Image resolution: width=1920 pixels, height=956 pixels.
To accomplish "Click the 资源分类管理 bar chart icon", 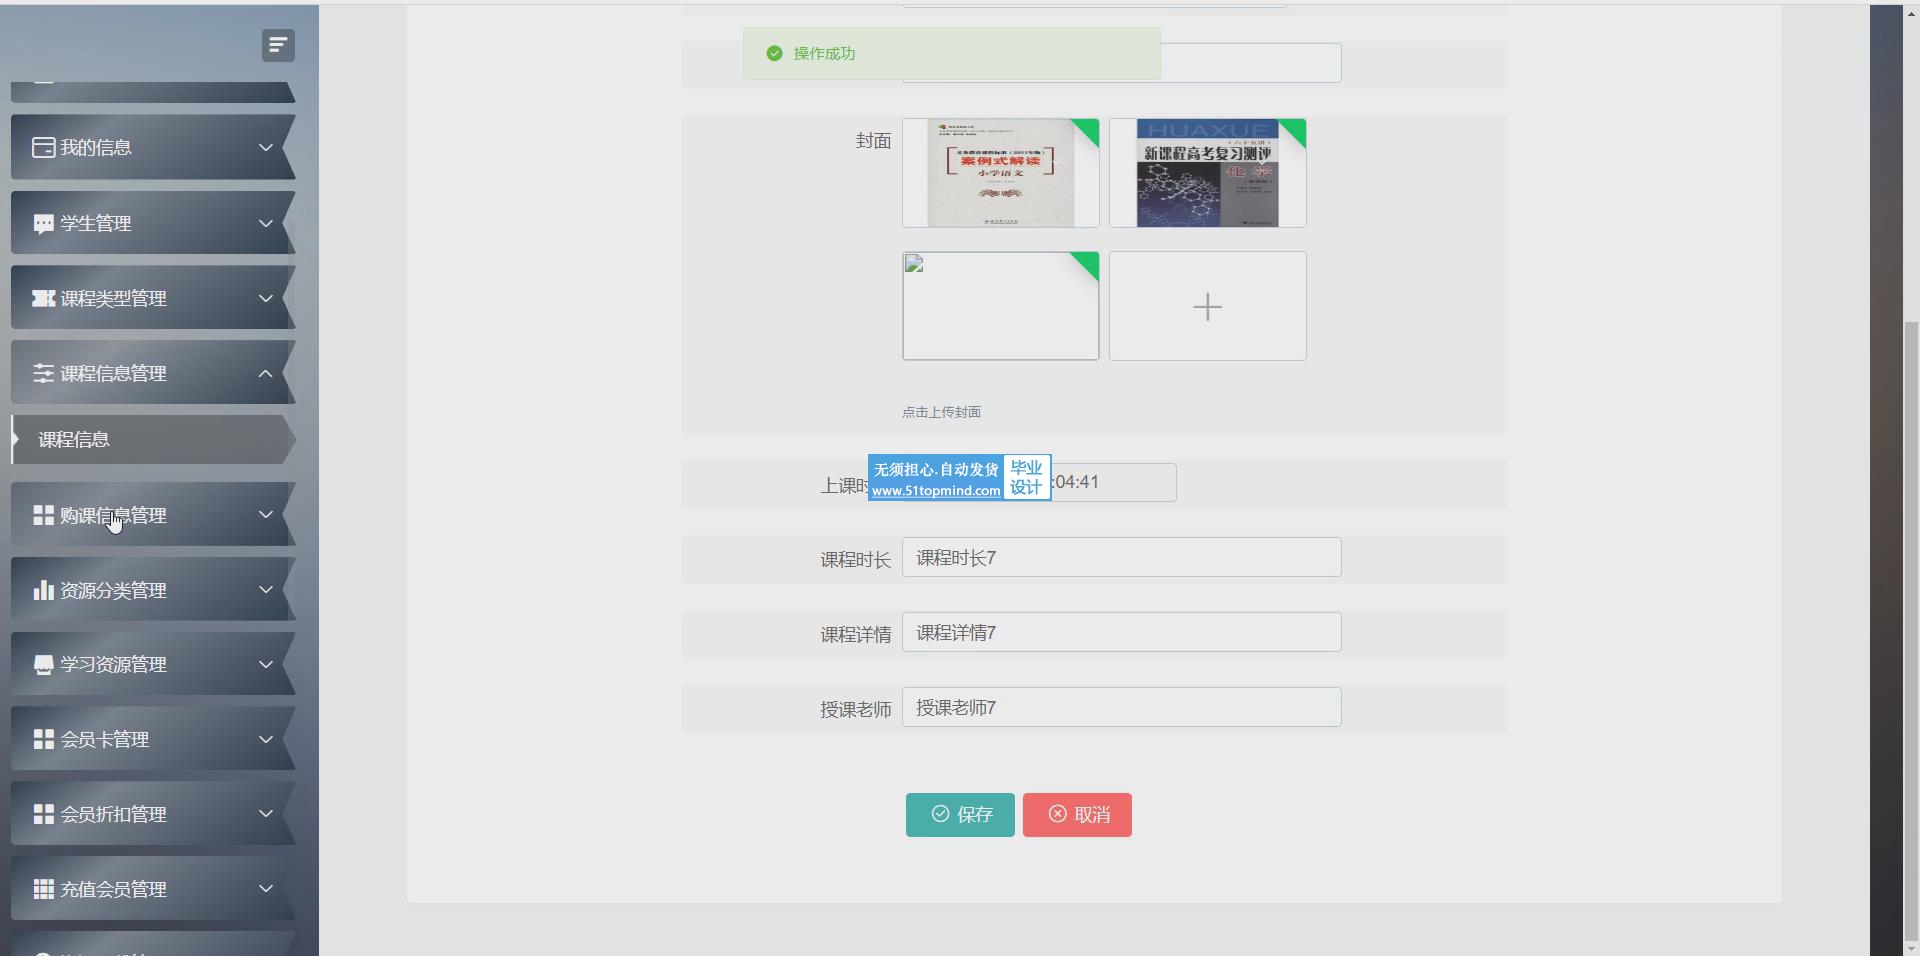I will [43, 590].
